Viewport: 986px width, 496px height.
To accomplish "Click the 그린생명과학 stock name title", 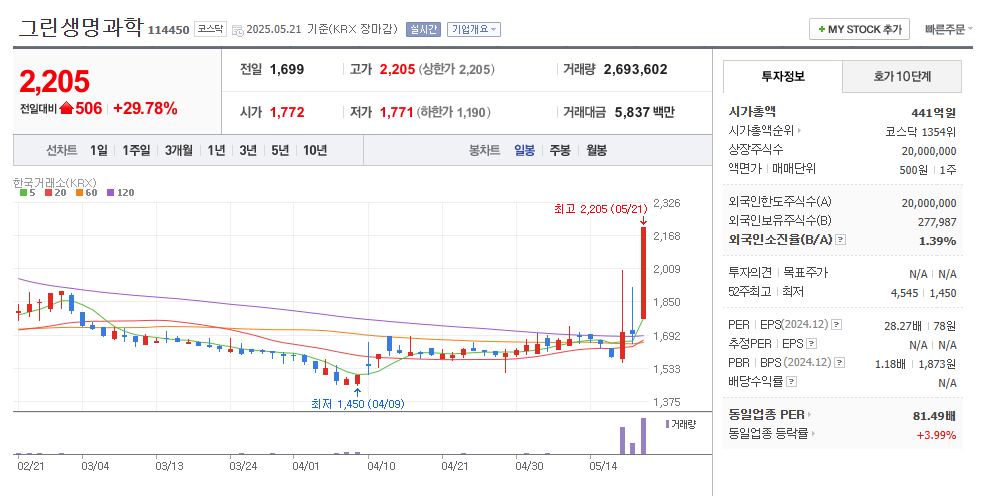I will tap(80, 28).
